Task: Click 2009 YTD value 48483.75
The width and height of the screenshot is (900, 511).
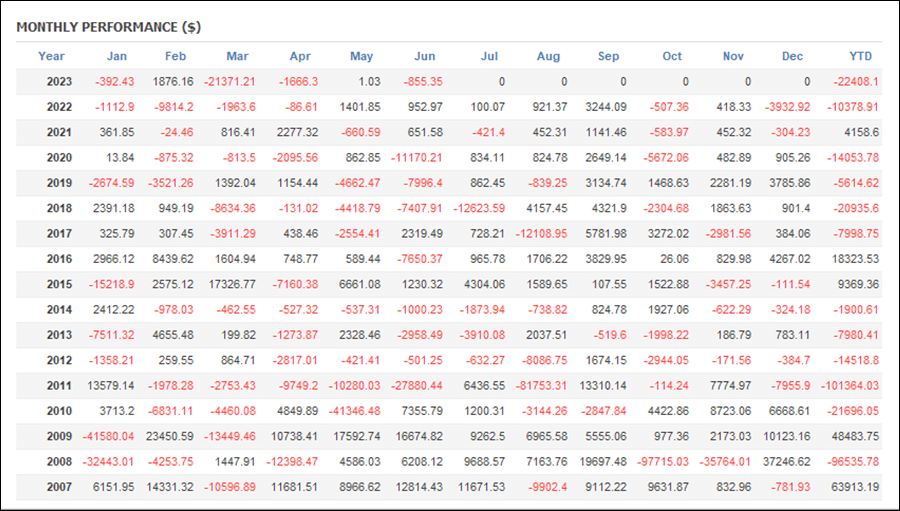Action: [x=855, y=436]
